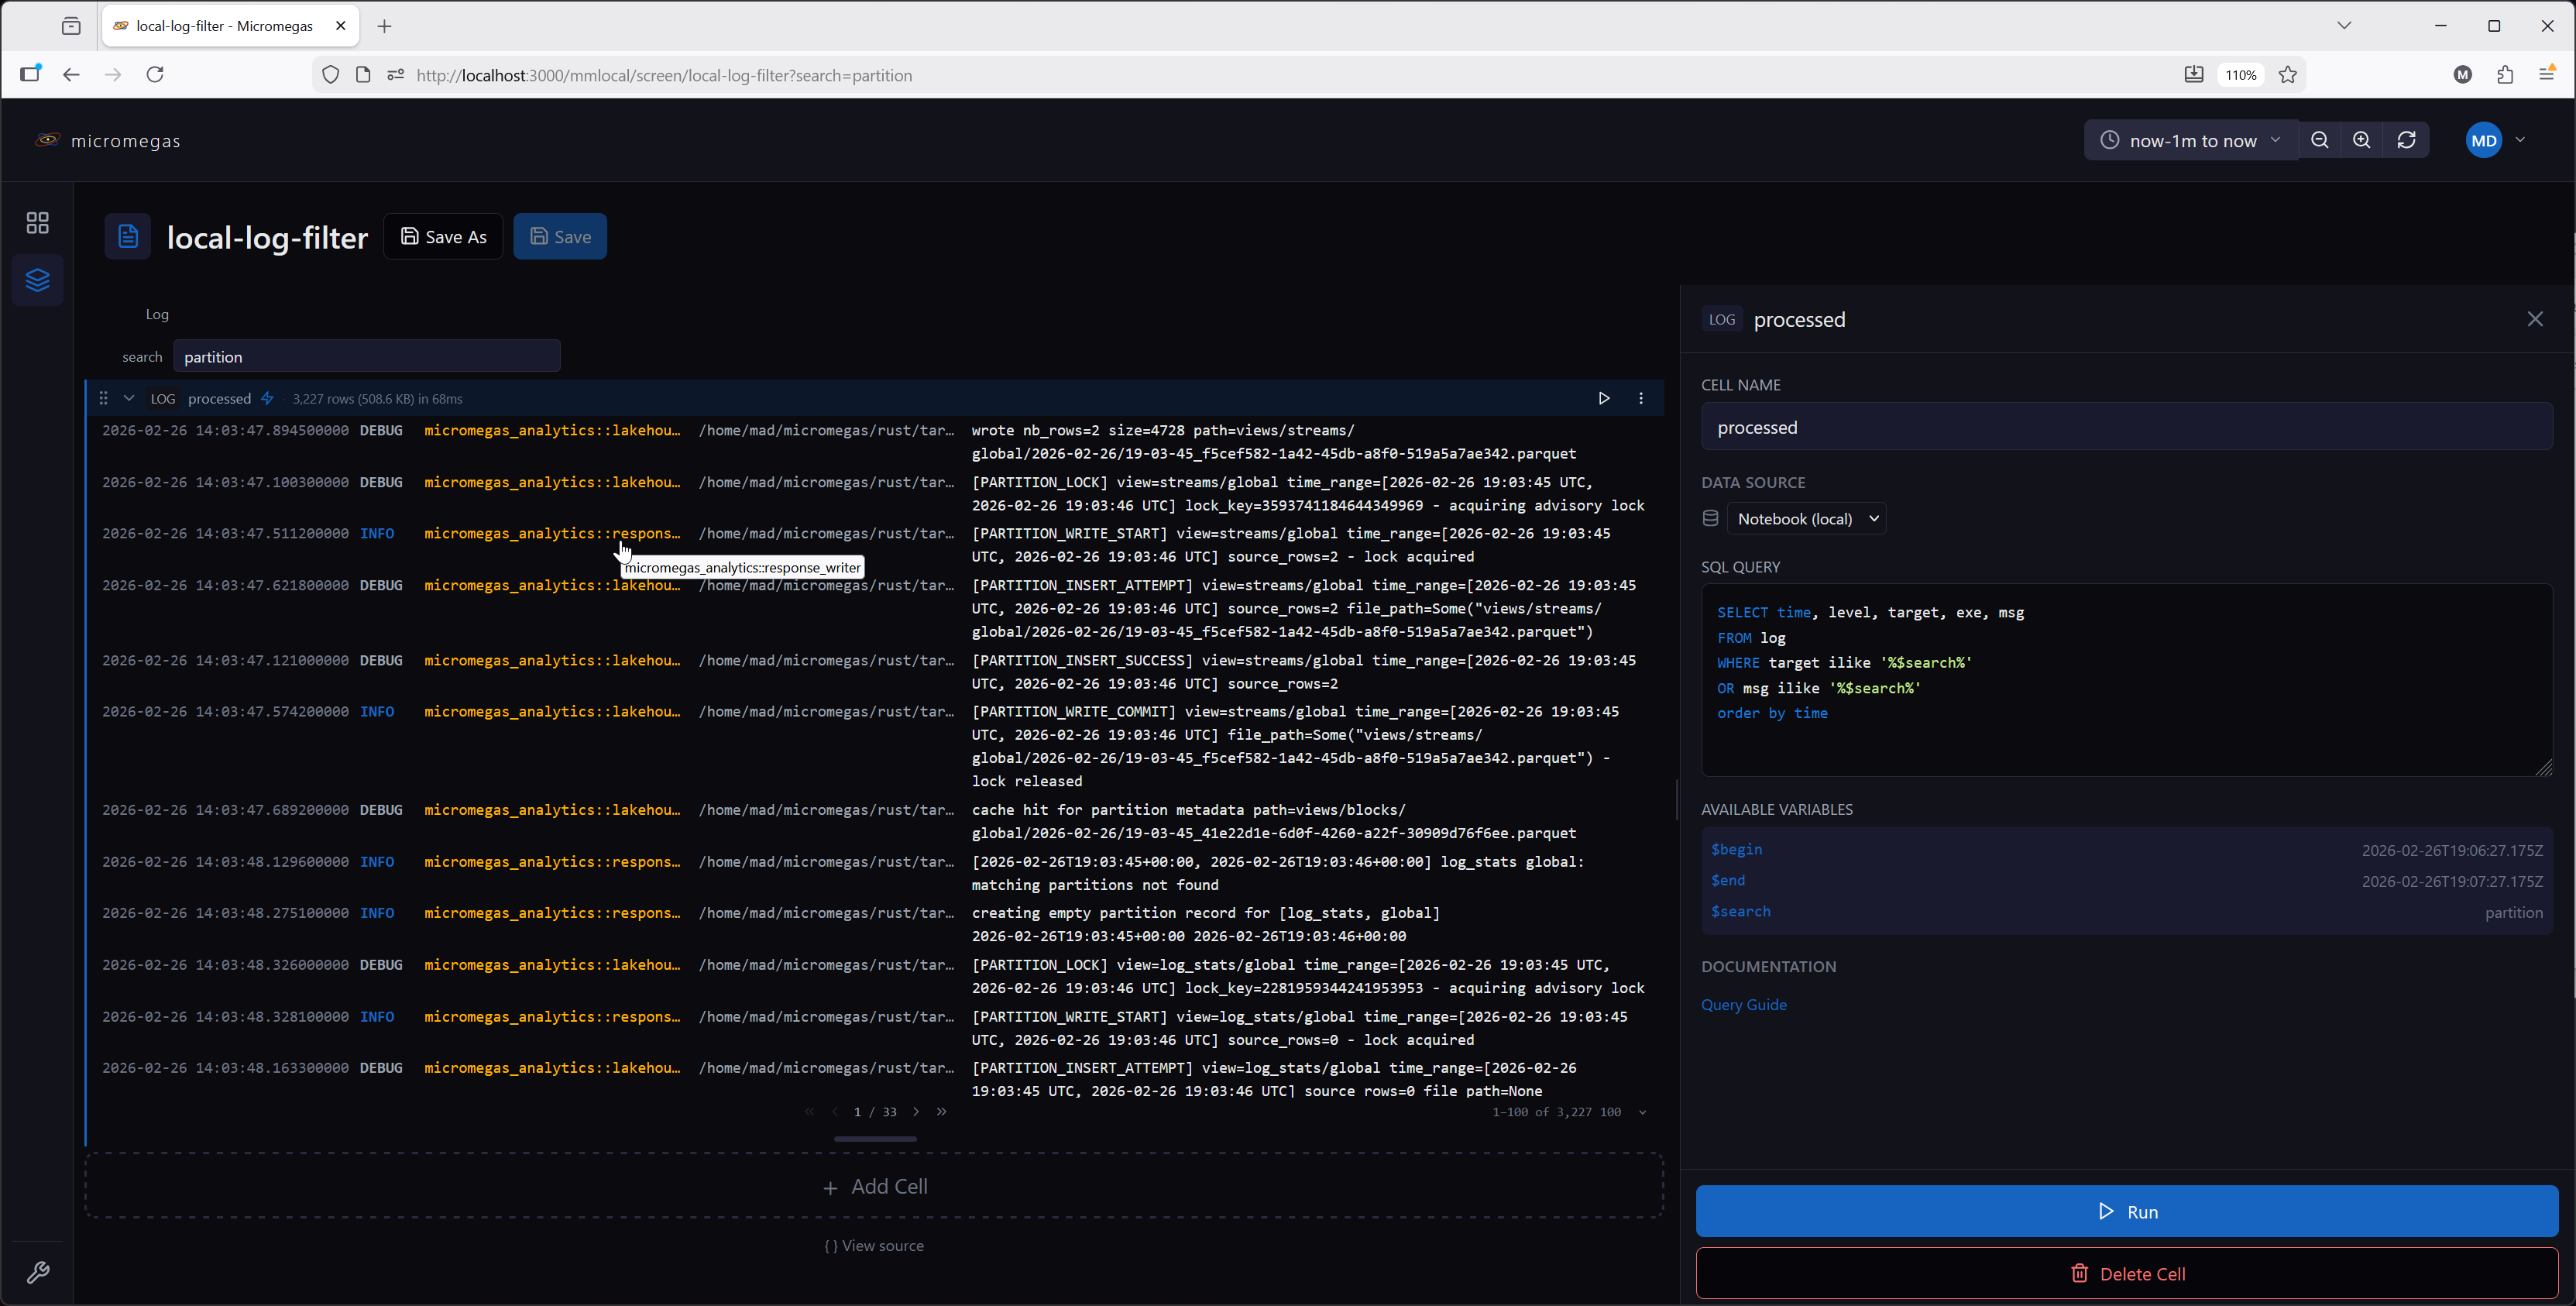Click the document icon beside local-log-filter title

tap(128, 236)
